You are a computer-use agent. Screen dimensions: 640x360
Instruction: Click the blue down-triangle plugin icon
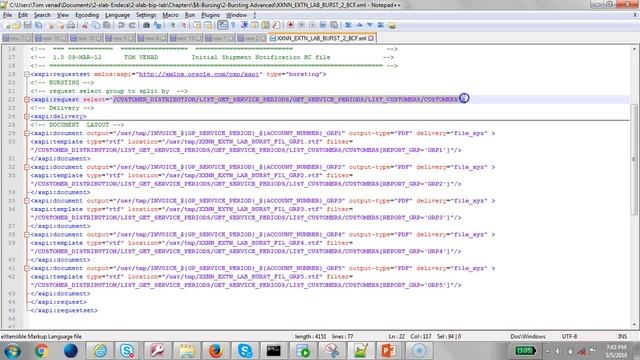(370, 25)
